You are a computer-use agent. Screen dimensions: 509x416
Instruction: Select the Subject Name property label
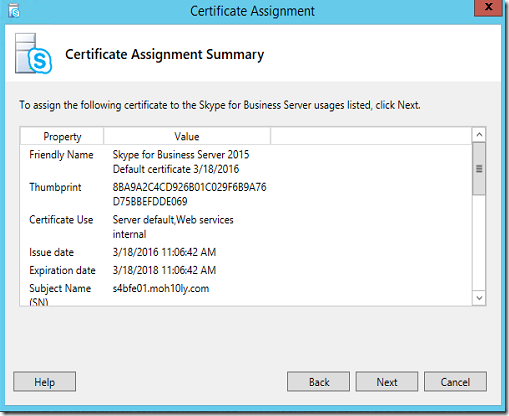tap(60, 295)
